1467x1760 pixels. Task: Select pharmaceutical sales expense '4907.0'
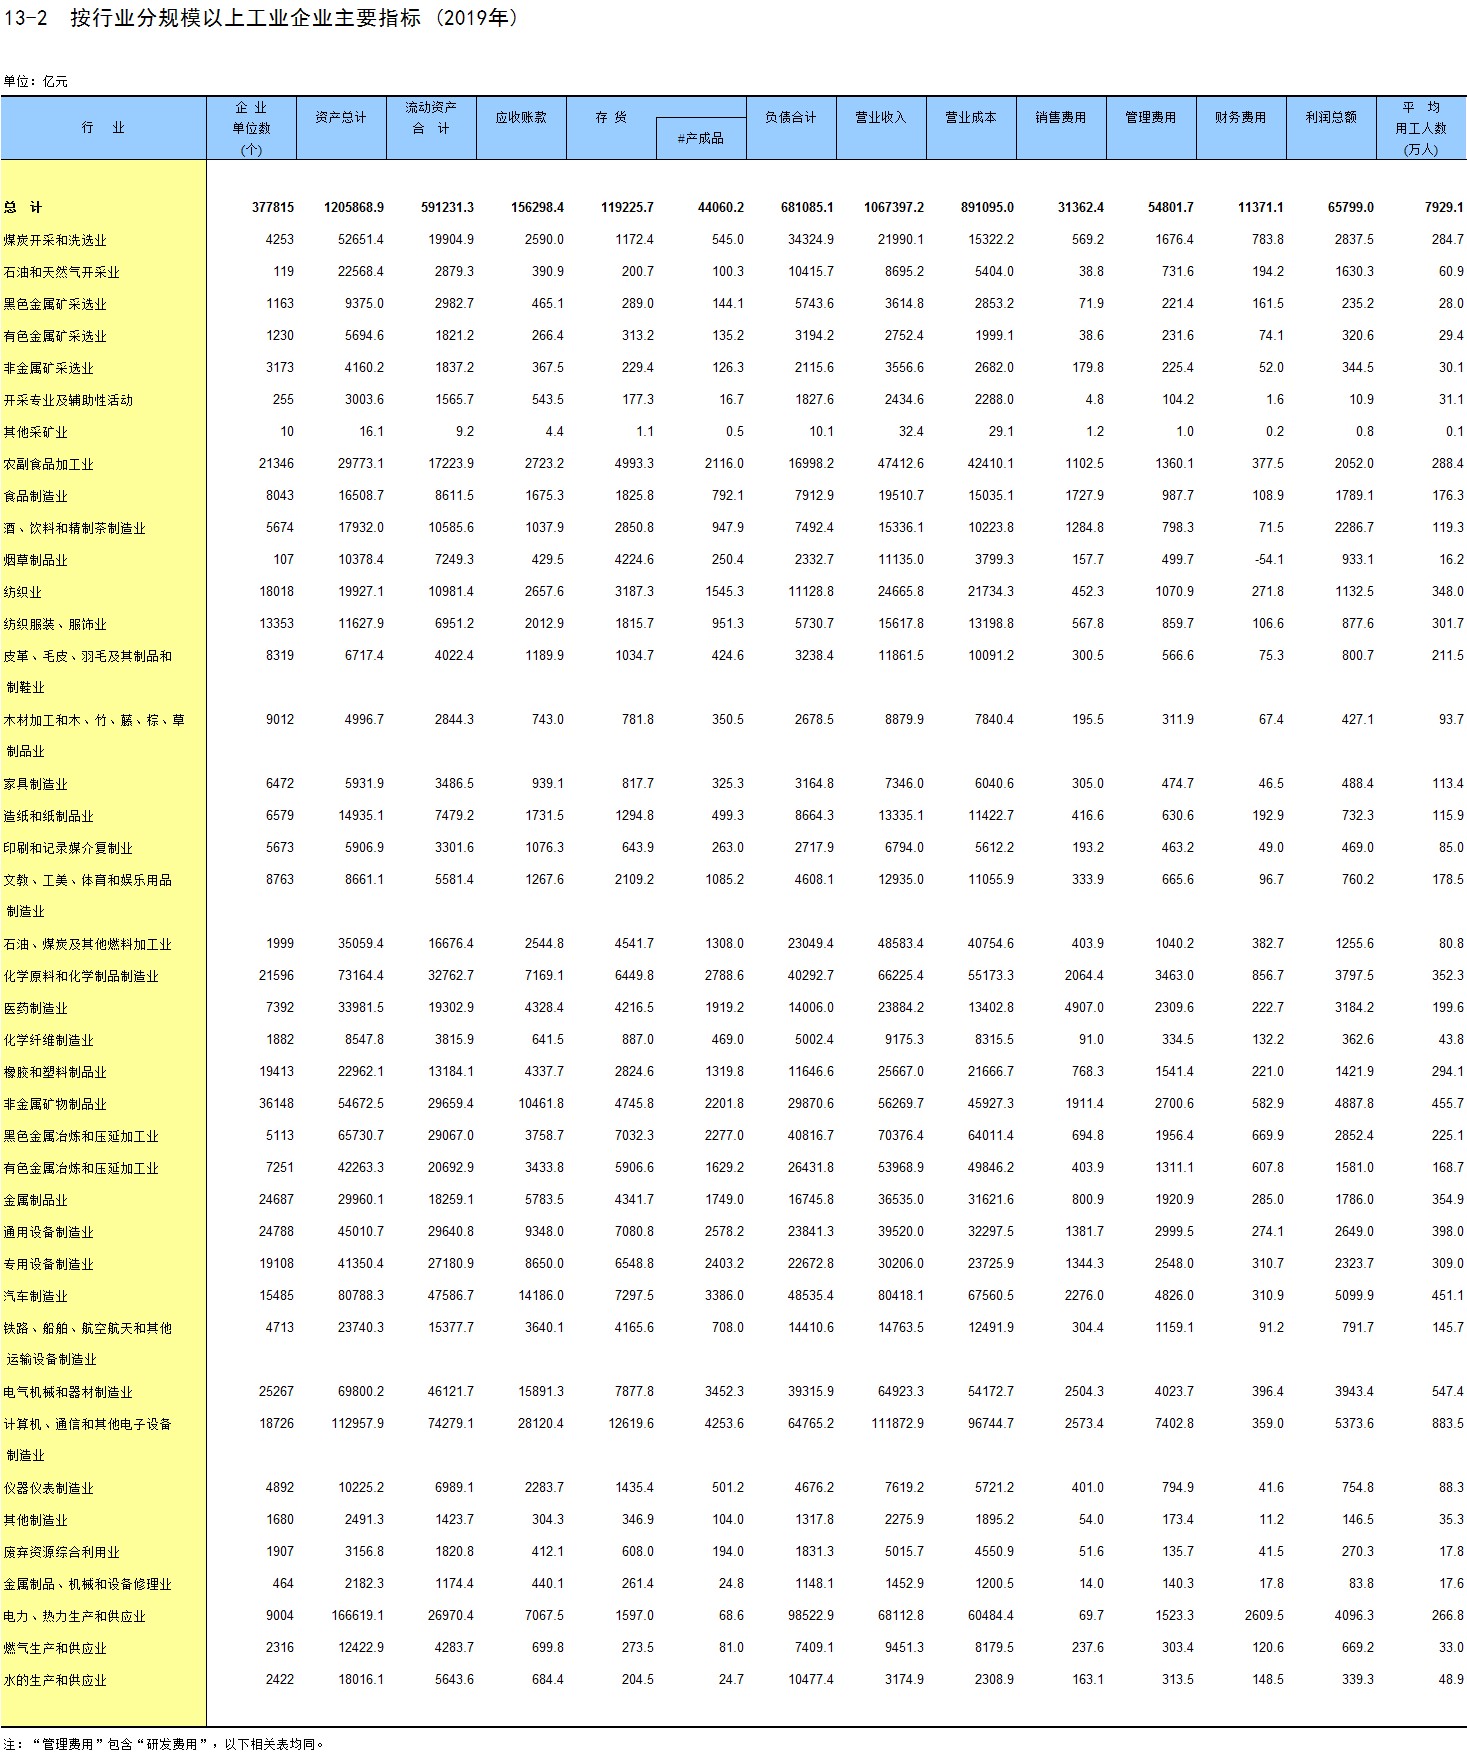coord(1084,1007)
